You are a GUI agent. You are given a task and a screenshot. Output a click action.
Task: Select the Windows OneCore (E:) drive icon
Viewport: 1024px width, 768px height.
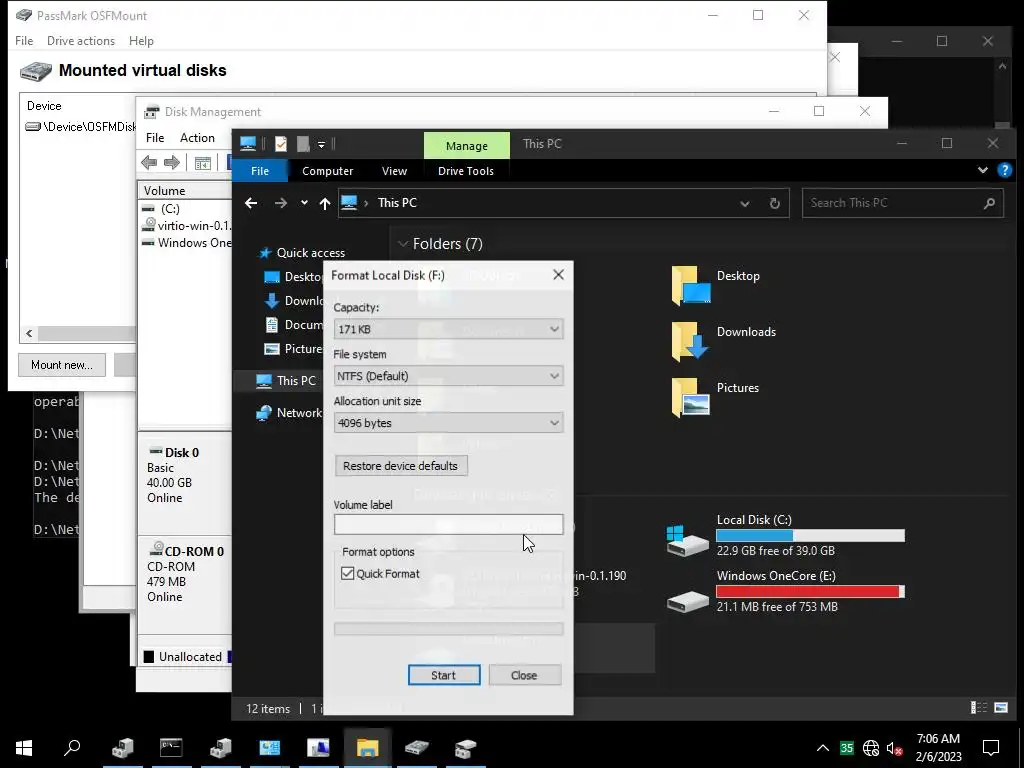pyautogui.click(x=687, y=601)
